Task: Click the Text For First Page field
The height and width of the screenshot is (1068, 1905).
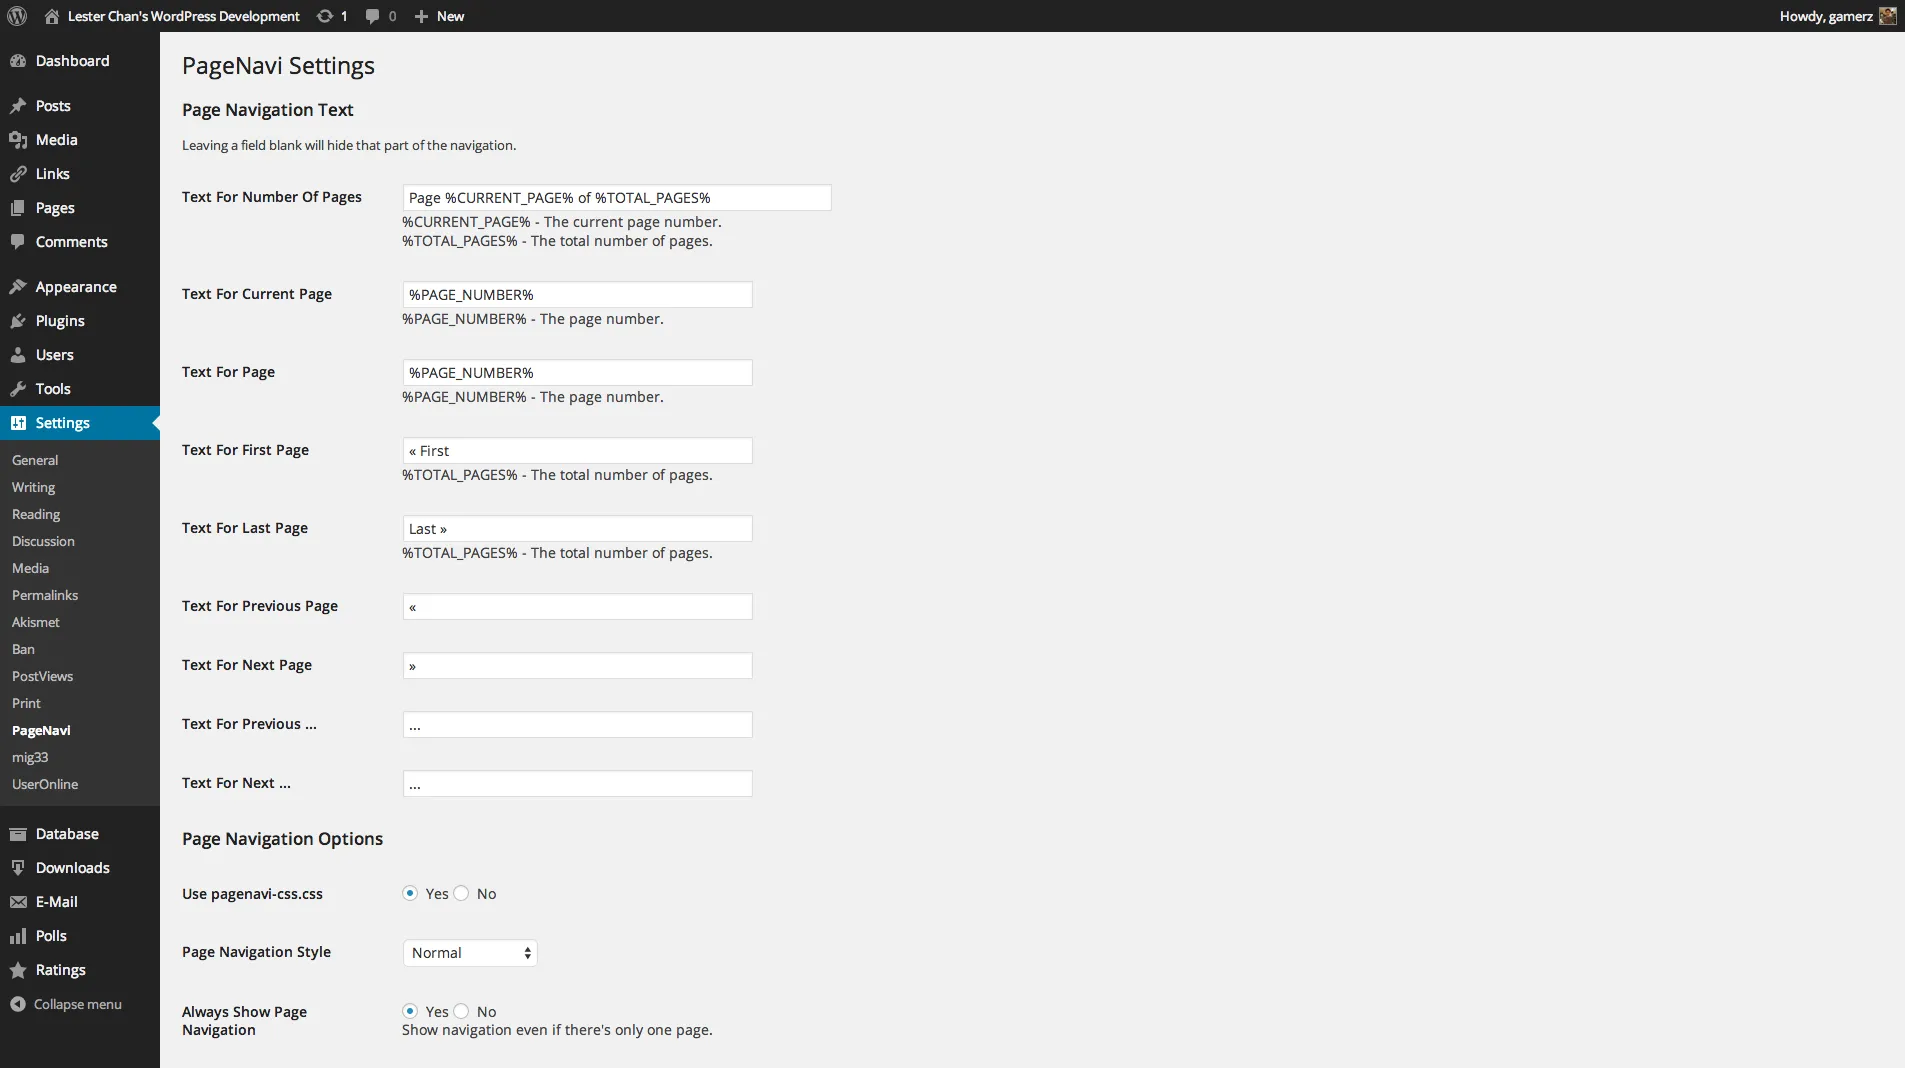Action: (578, 451)
